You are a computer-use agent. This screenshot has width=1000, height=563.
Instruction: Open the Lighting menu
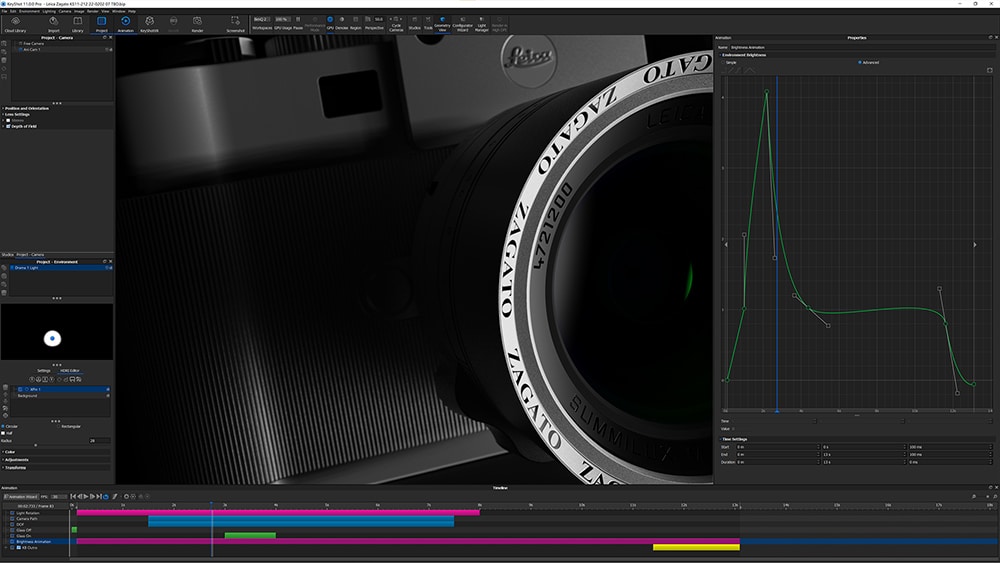47,11
